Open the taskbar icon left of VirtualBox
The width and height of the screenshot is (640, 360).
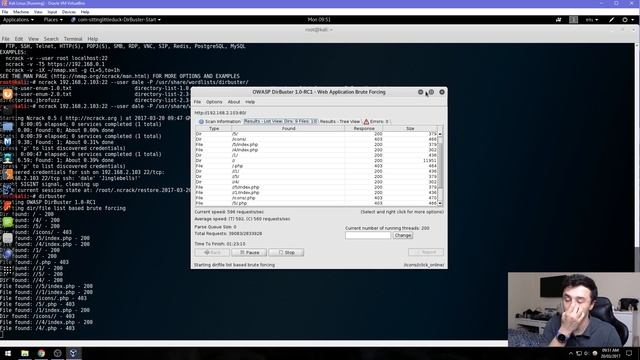click(x=58, y=353)
